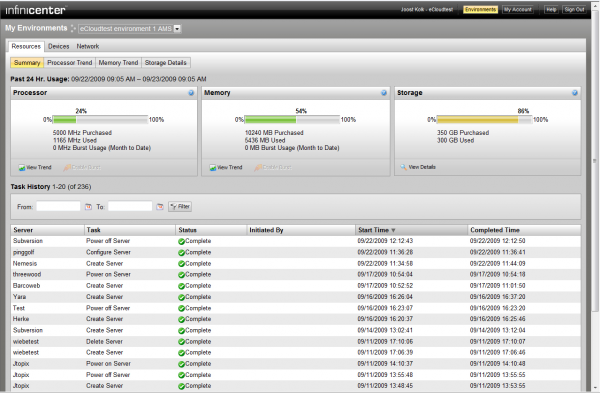The height and width of the screenshot is (393, 600).
Task: Select the Barcoweb server cell
Action: click(x=26, y=286)
